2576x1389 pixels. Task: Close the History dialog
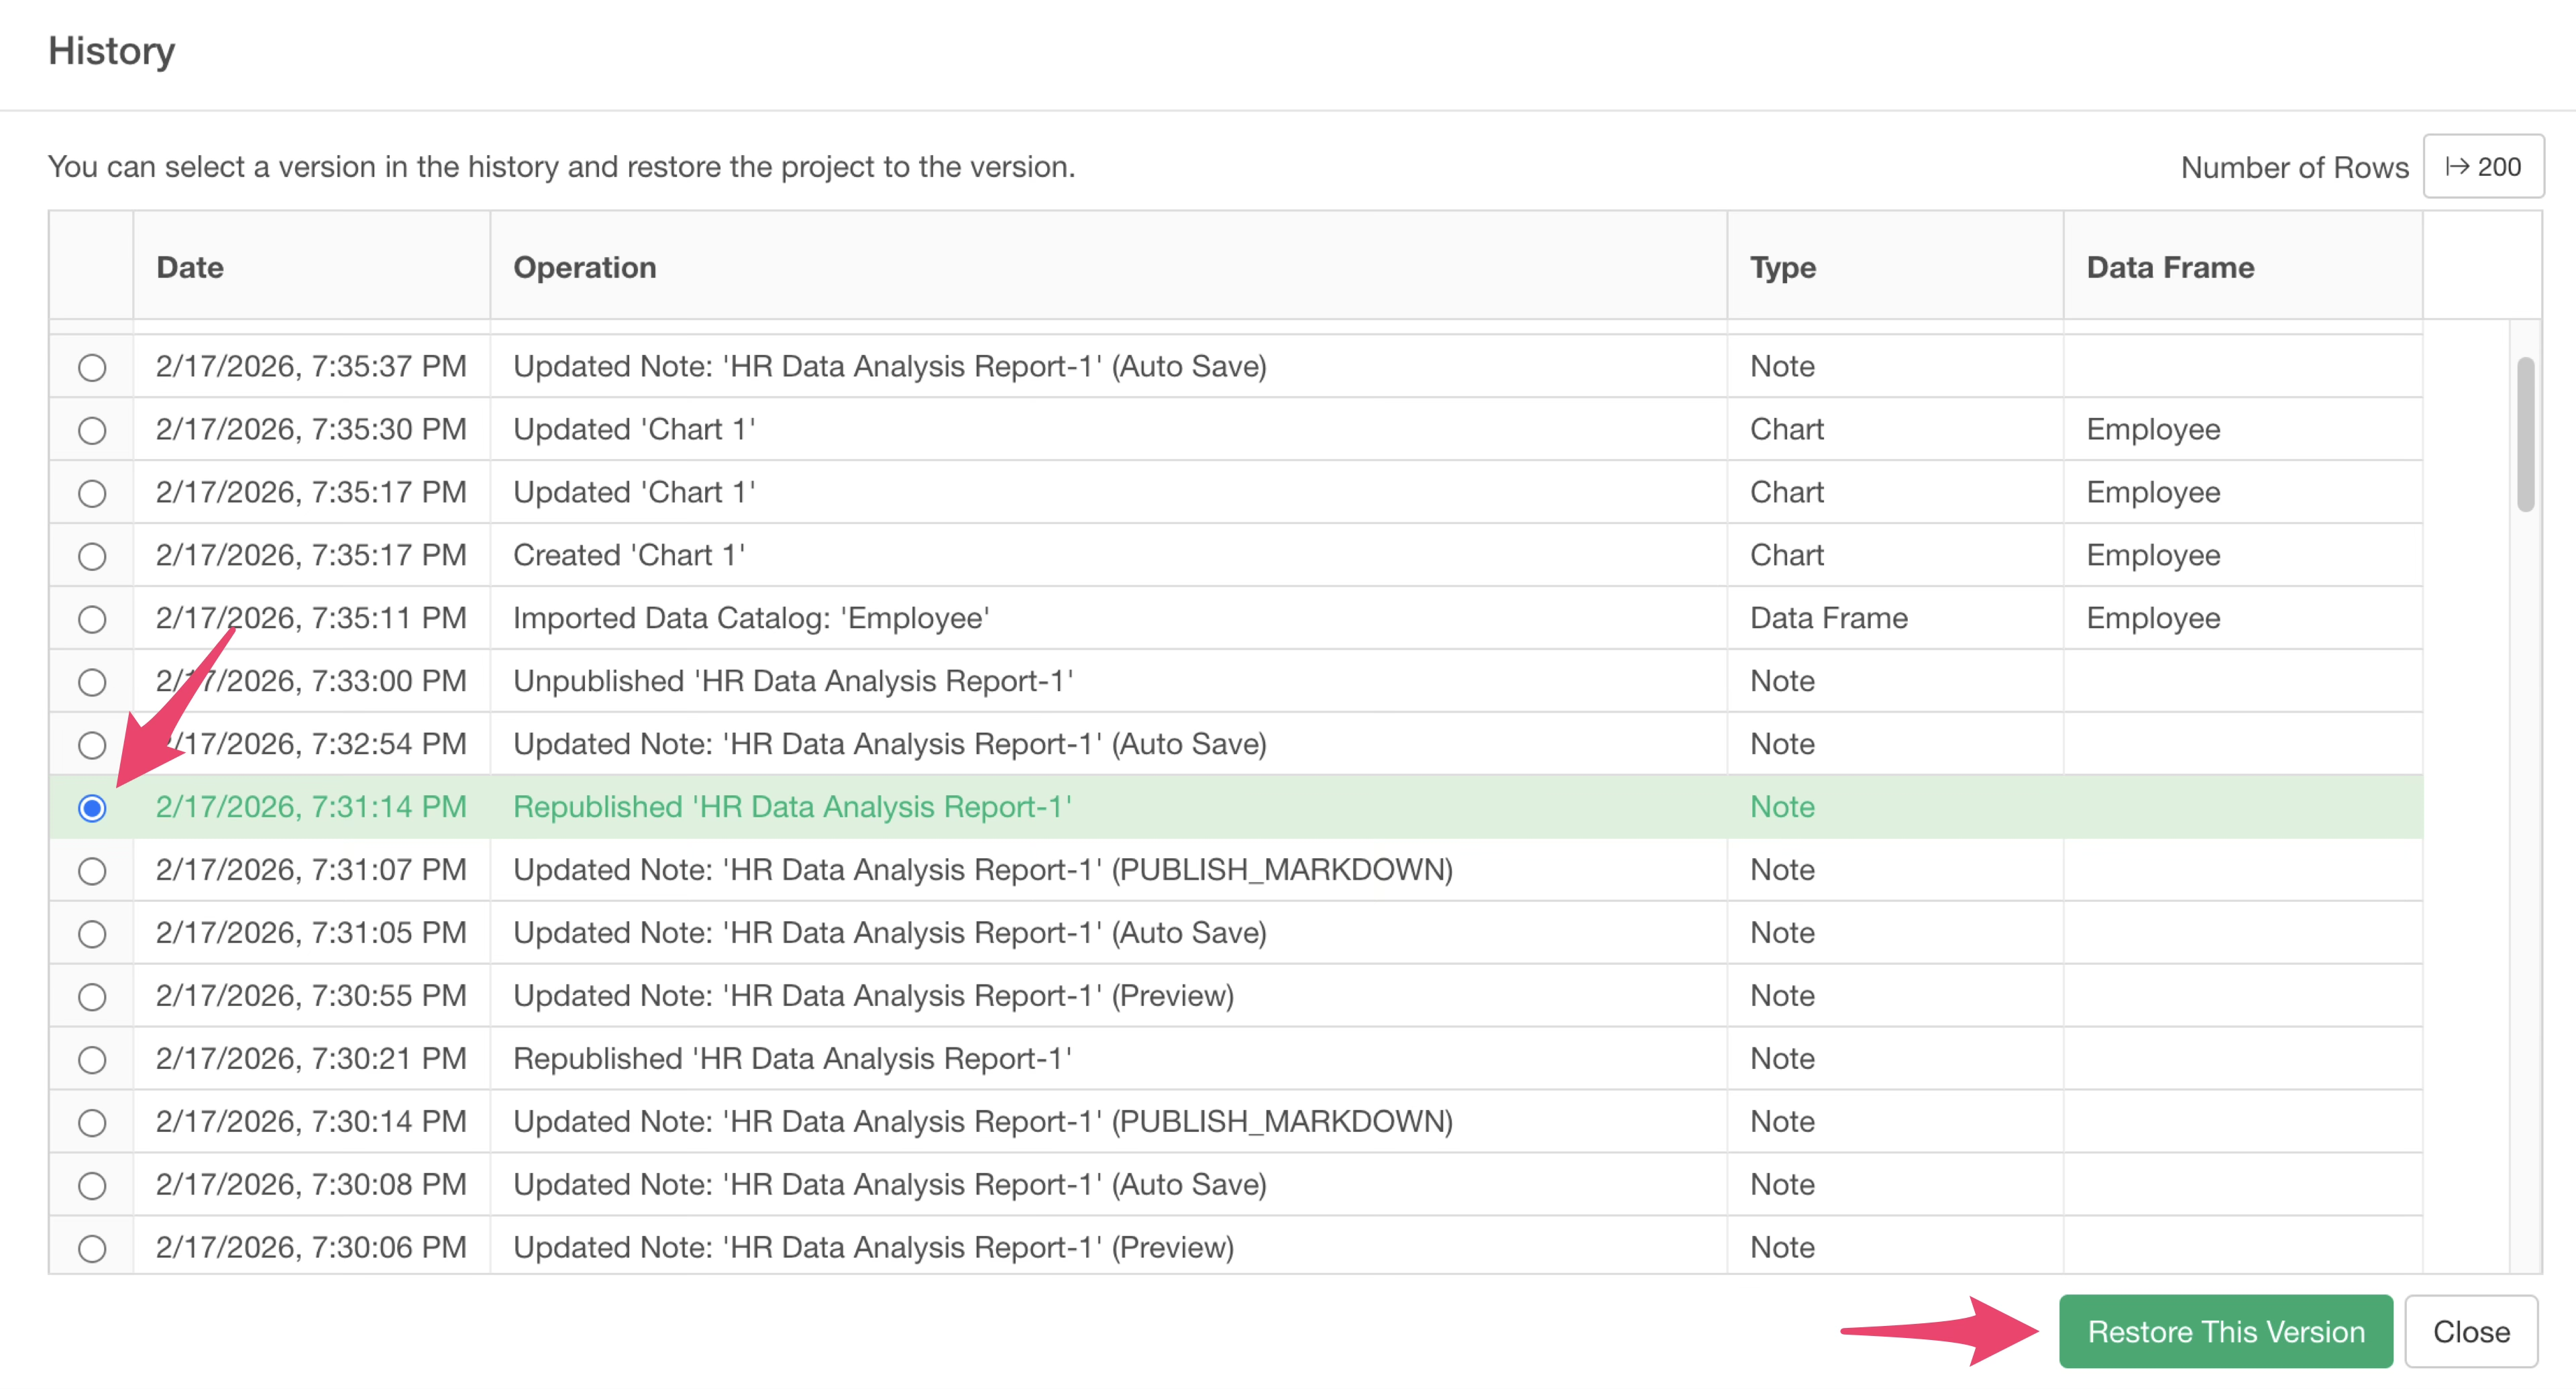[2470, 1332]
